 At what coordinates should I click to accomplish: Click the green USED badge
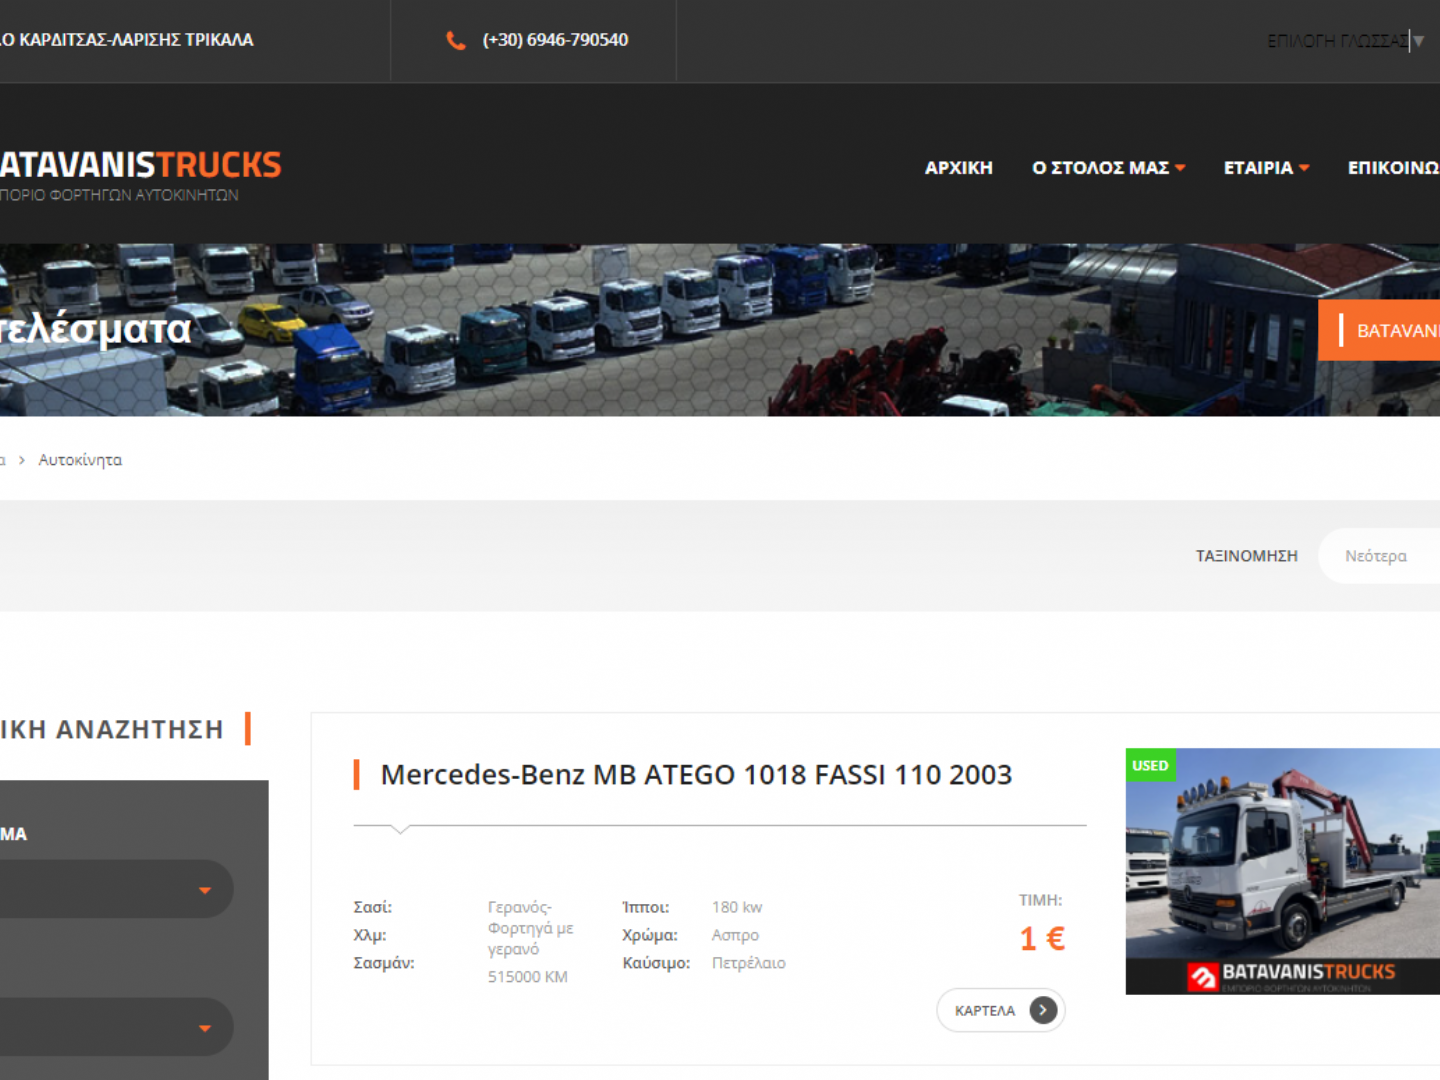coord(1150,765)
